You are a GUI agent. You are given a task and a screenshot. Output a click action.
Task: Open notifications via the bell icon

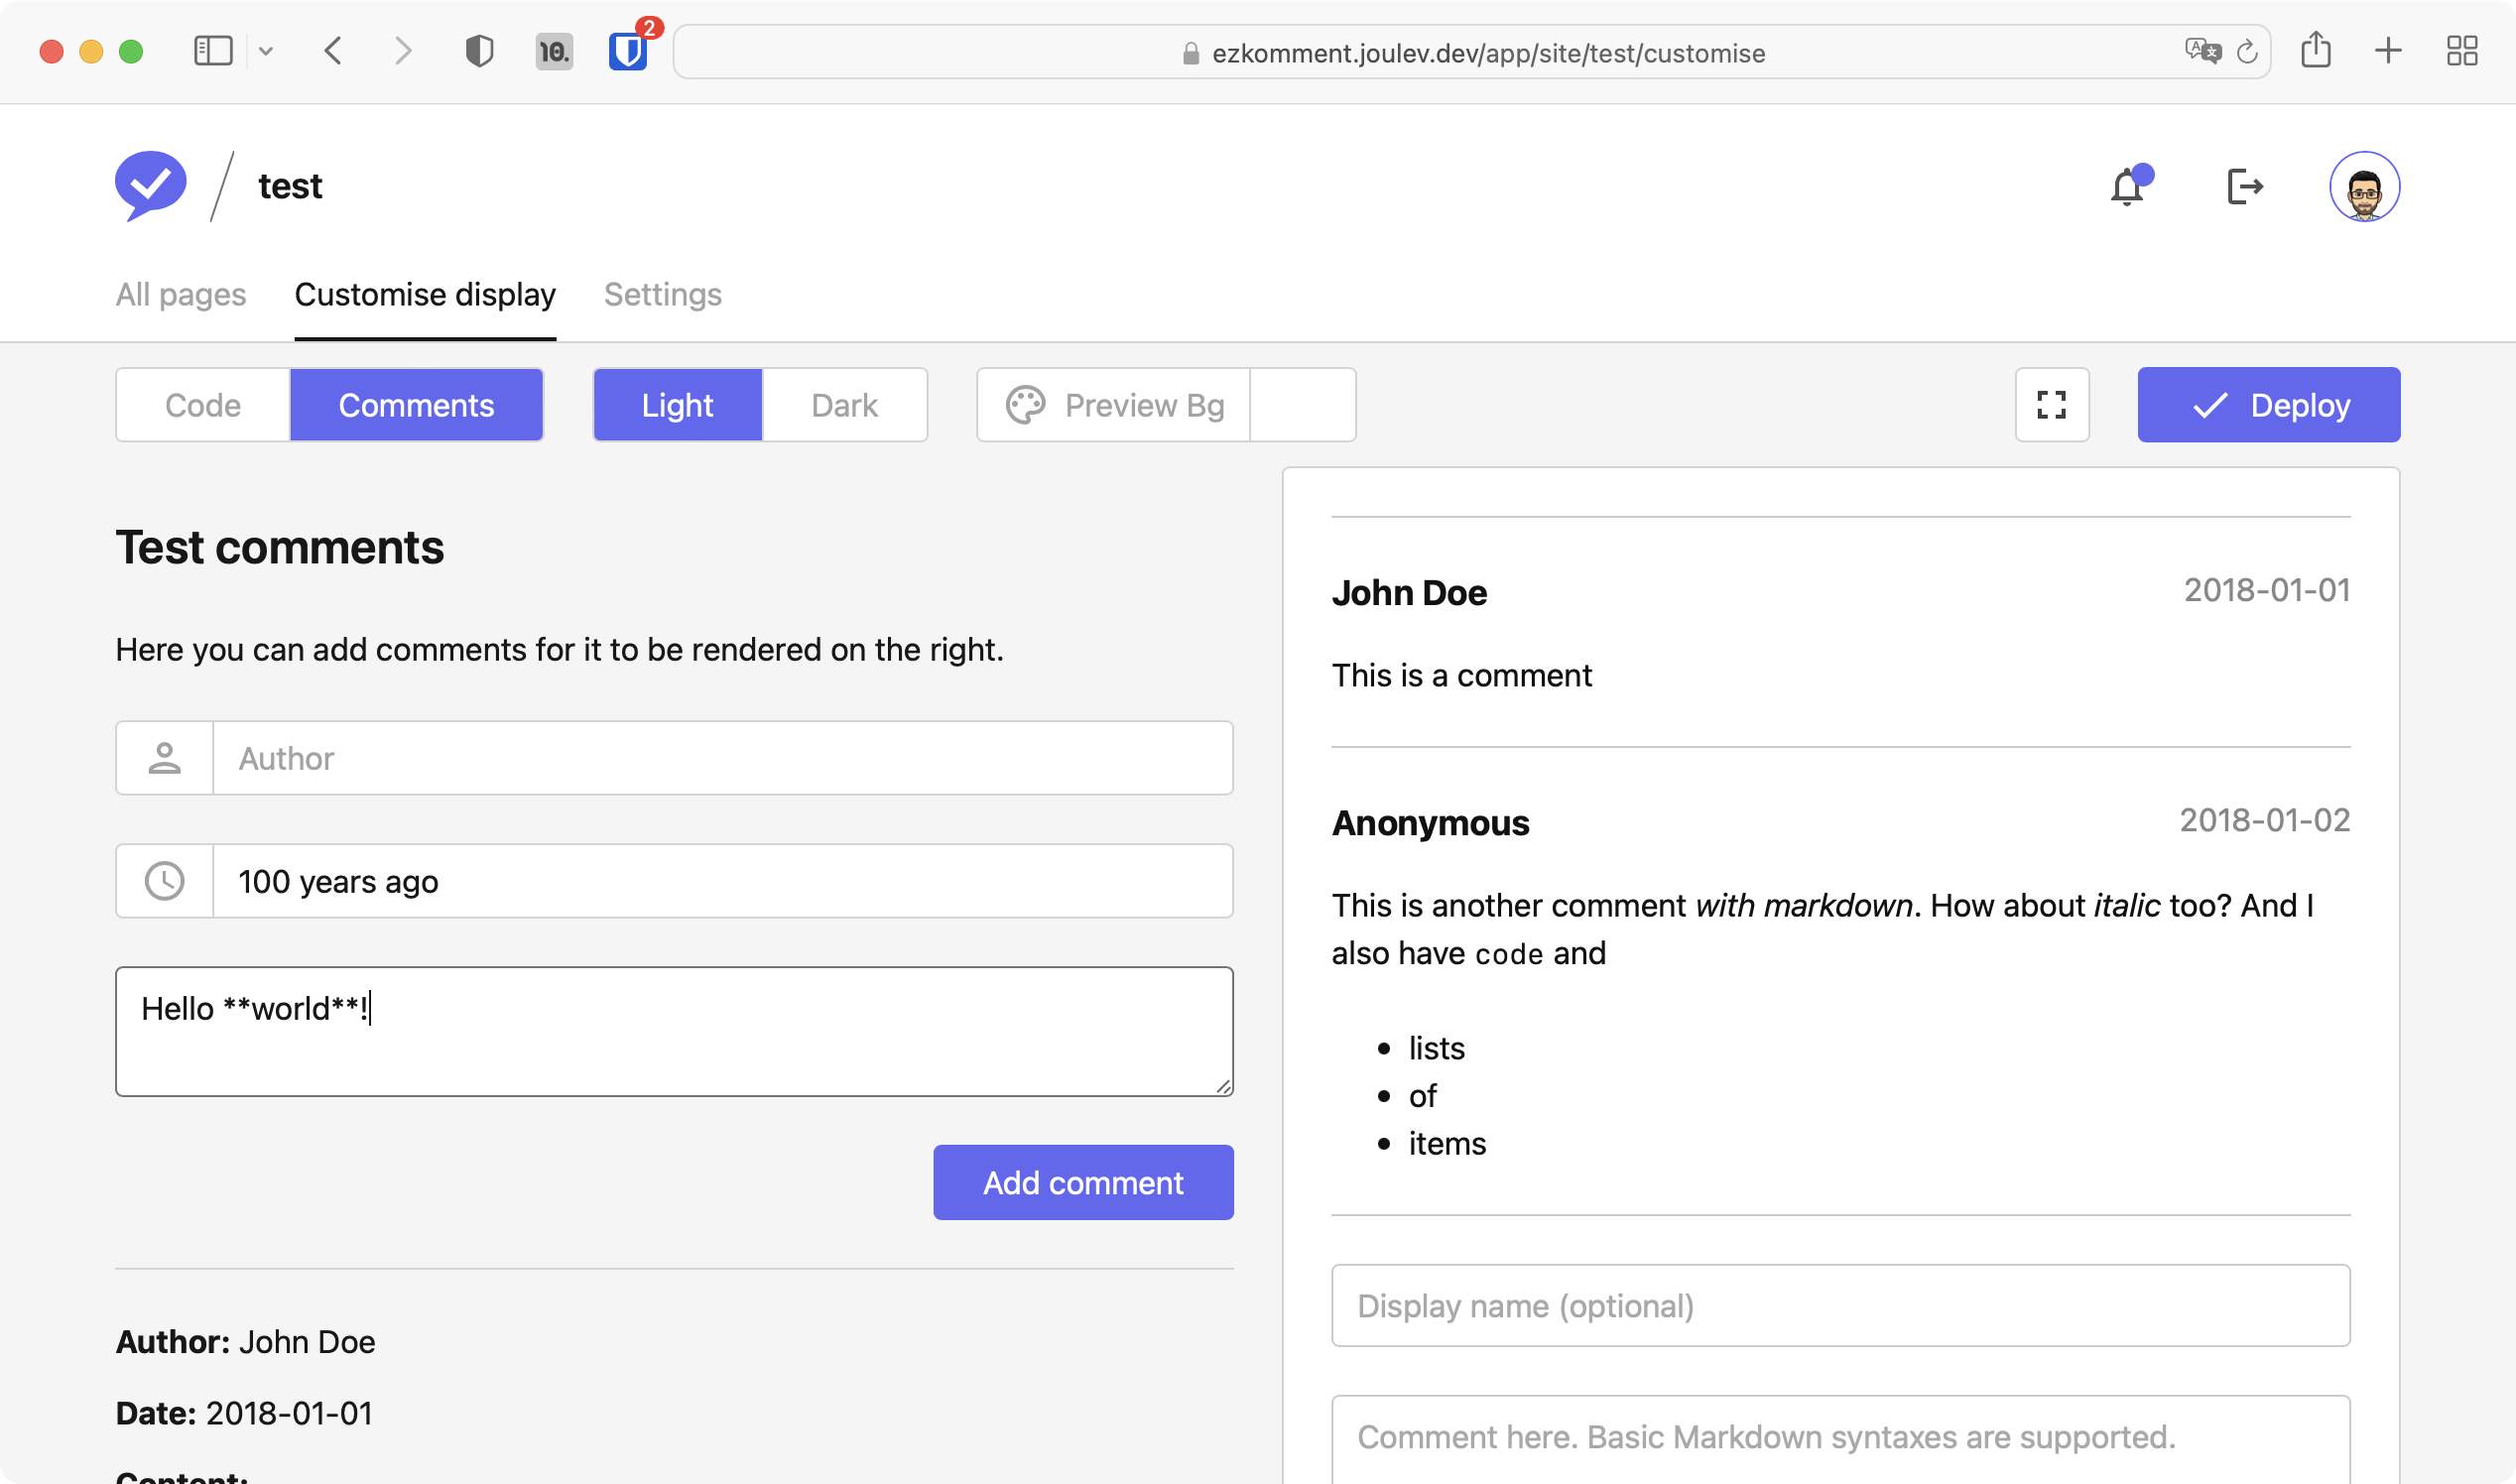point(2127,186)
